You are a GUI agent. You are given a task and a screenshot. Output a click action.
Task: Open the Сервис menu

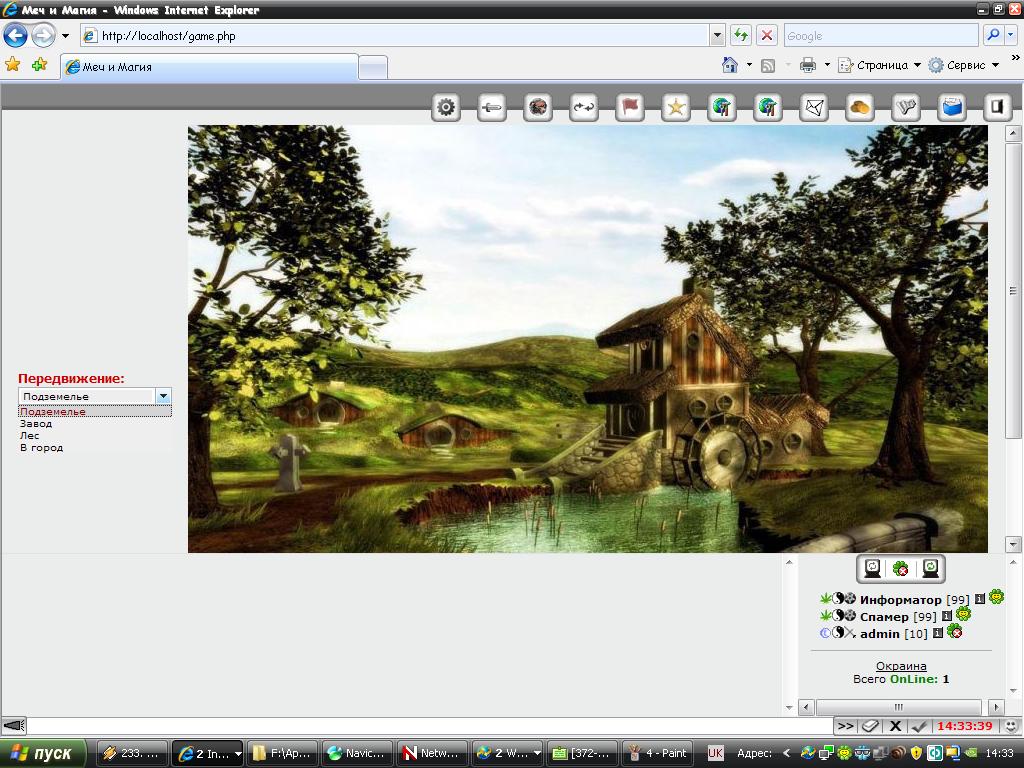coord(964,65)
